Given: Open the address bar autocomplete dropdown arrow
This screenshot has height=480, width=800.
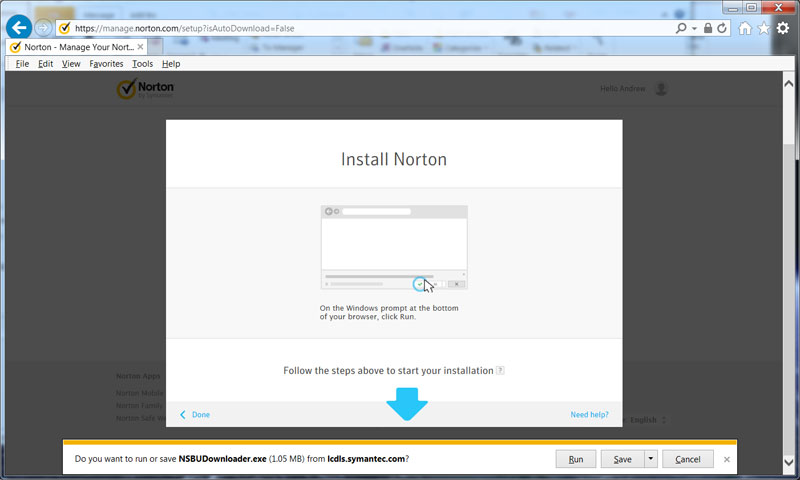Looking at the screenshot, I should tap(694, 29).
